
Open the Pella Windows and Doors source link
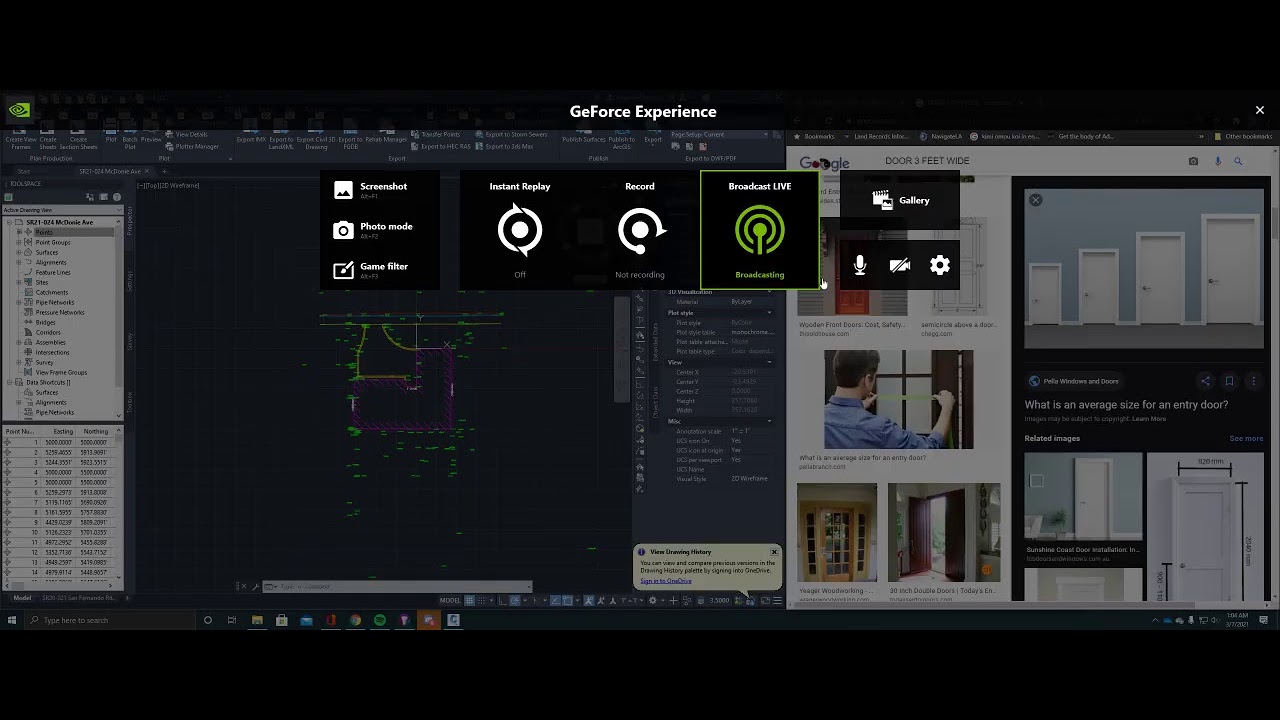click(x=1080, y=381)
